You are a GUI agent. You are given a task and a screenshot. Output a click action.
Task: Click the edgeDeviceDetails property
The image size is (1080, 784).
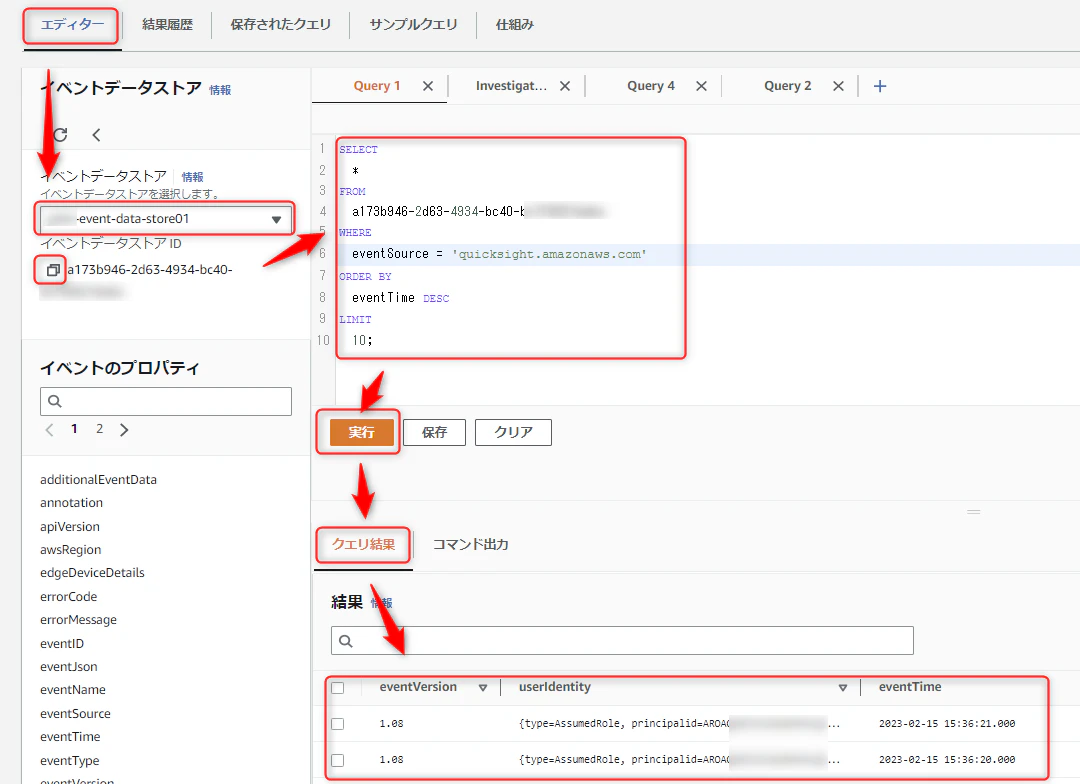coord(92,573)
